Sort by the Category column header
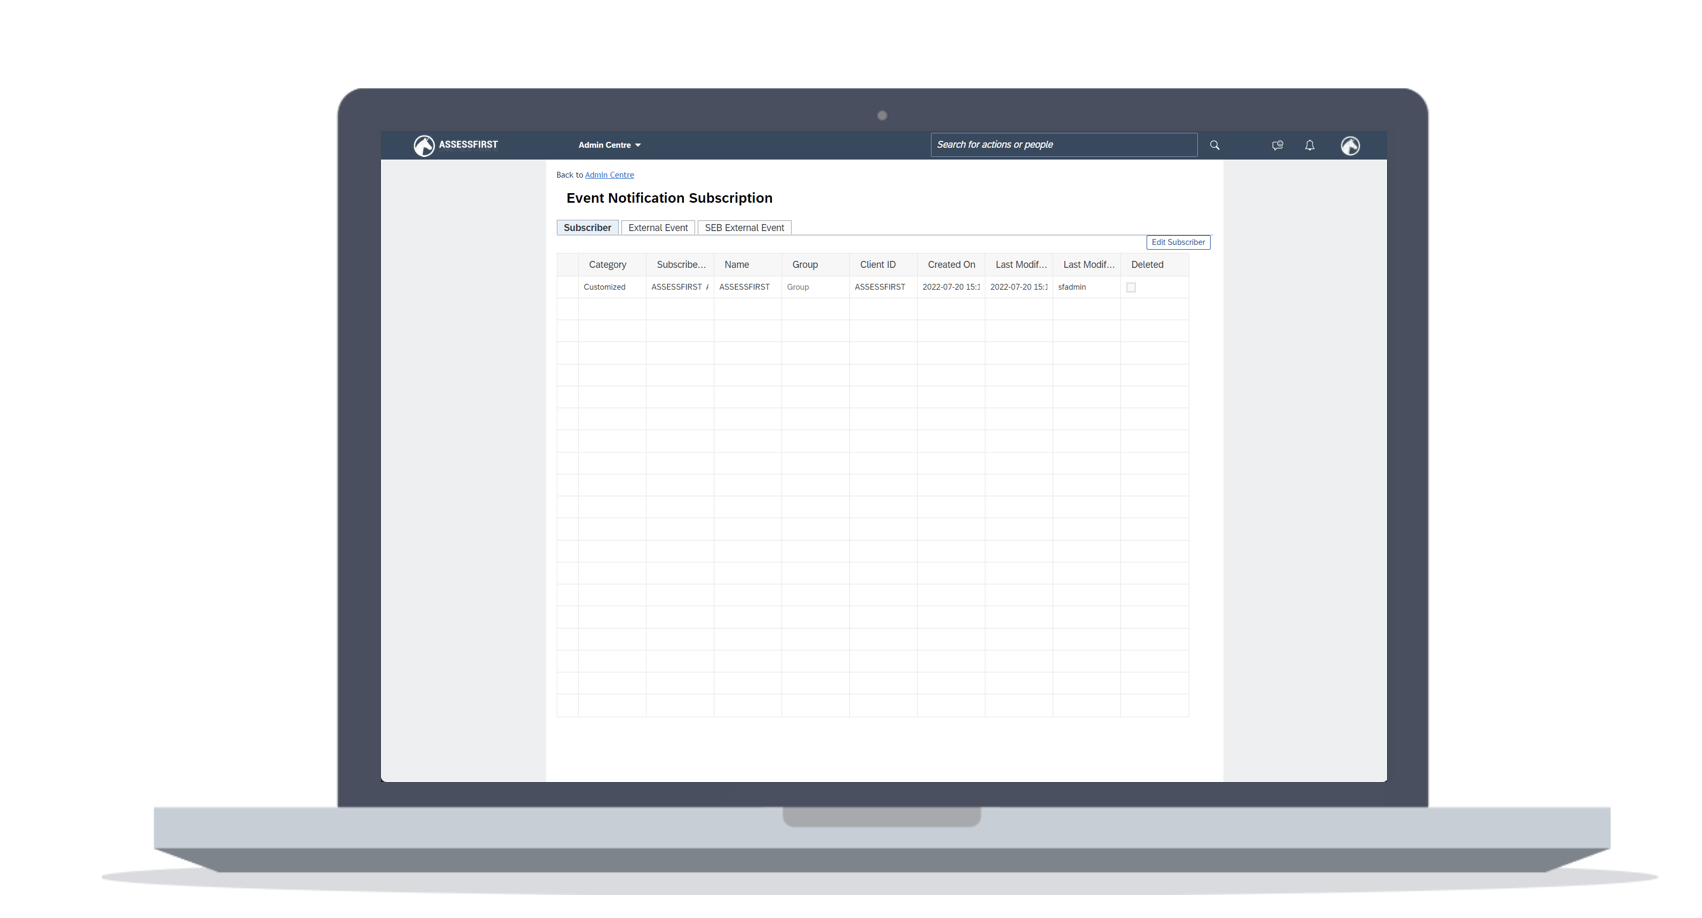1702x918 pixels. pos(608,265)
